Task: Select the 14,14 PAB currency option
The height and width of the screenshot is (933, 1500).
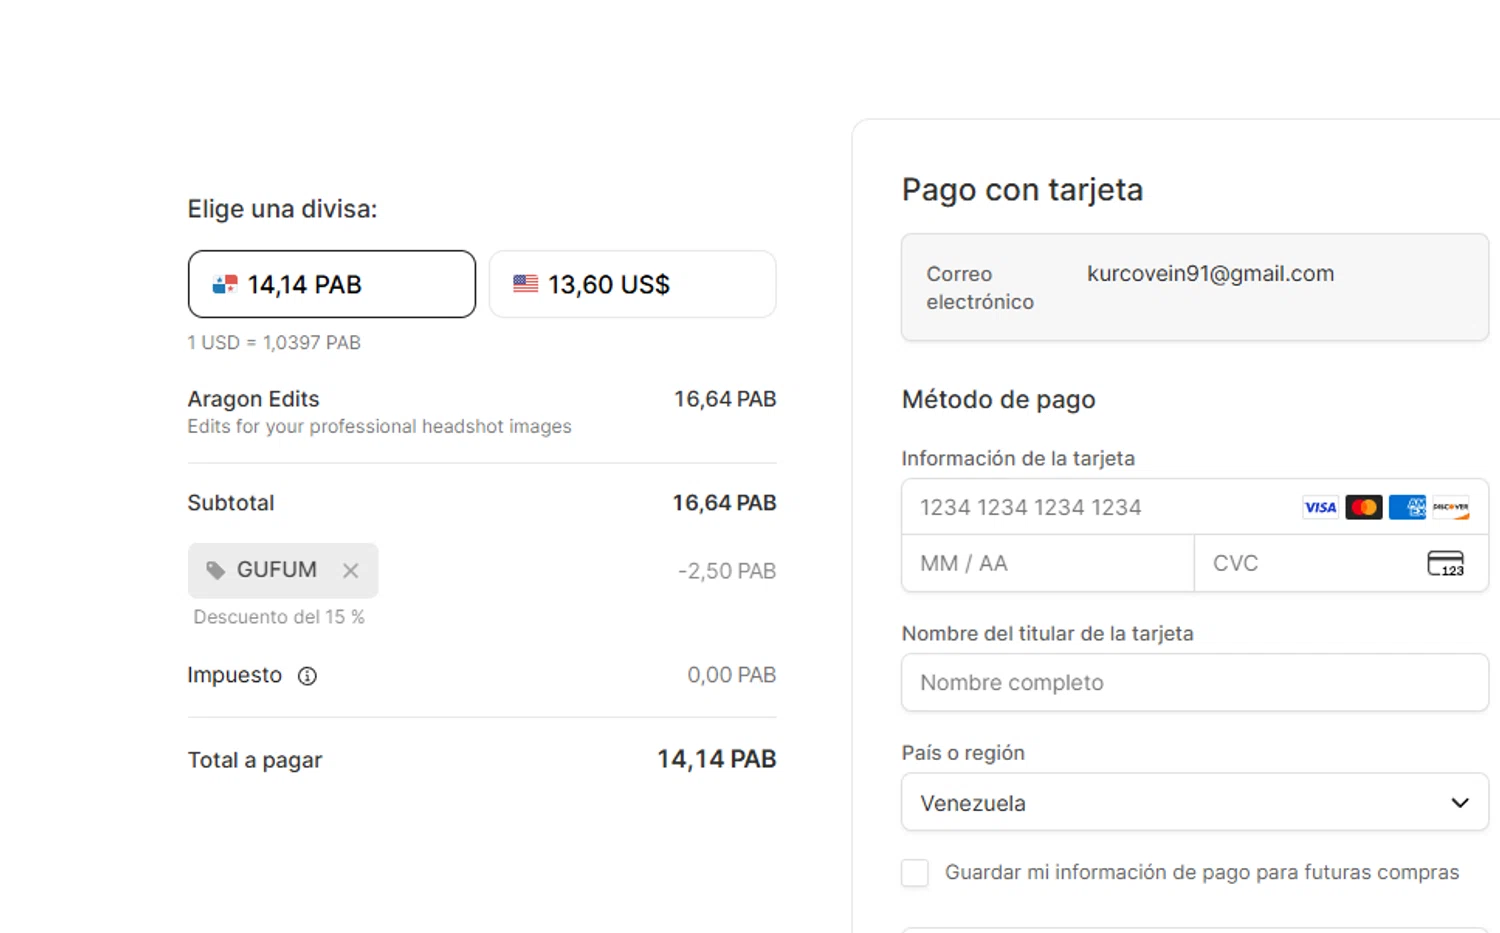Action: click(331, 284)
